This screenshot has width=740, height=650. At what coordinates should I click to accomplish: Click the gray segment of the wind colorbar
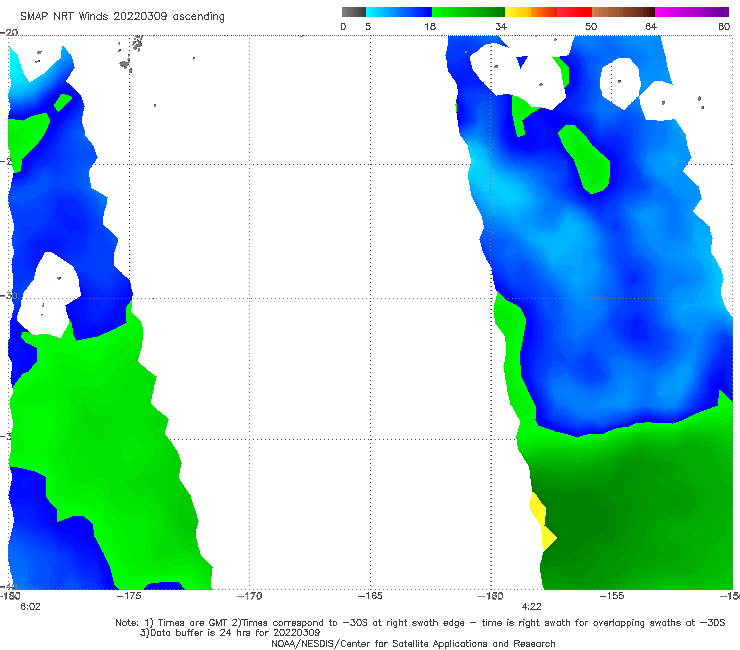(x=354, y=12)
